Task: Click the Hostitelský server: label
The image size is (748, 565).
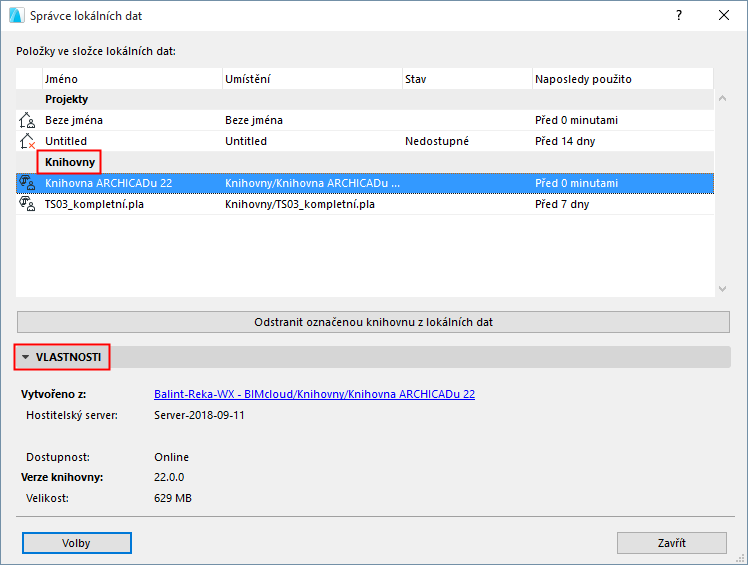Action: click(72, 415)
